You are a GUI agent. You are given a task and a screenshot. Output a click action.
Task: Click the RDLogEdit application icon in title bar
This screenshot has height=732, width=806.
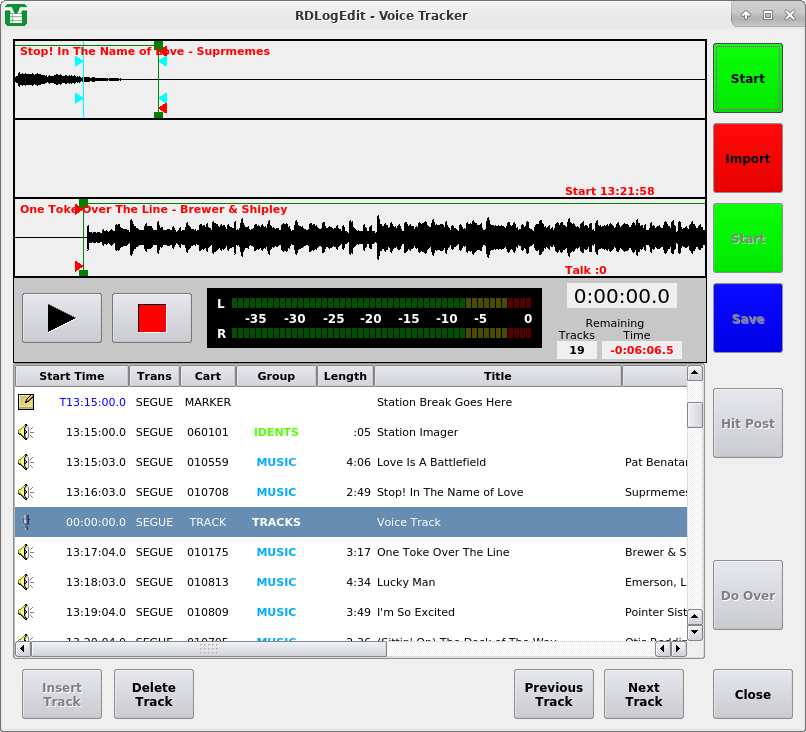pyautogui.click(x=16, y=15)
